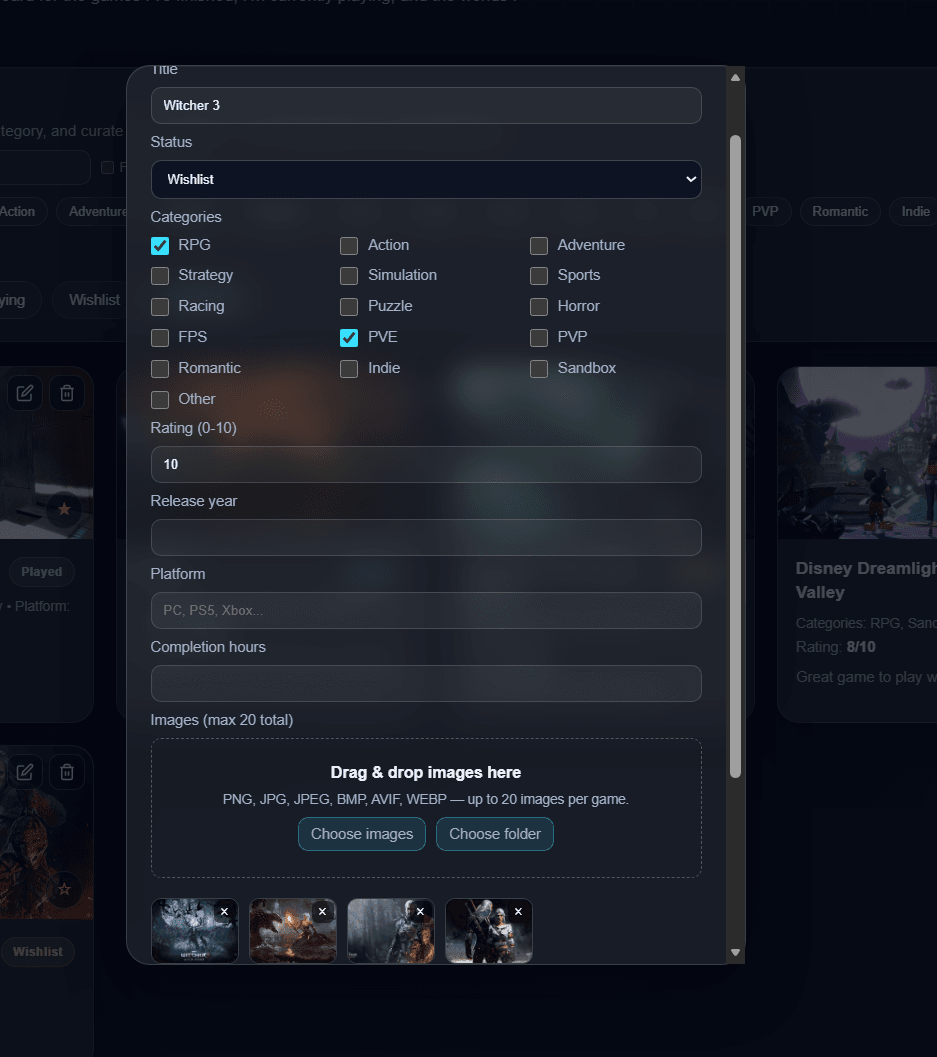Check the FPS category box

coord(160,337)
